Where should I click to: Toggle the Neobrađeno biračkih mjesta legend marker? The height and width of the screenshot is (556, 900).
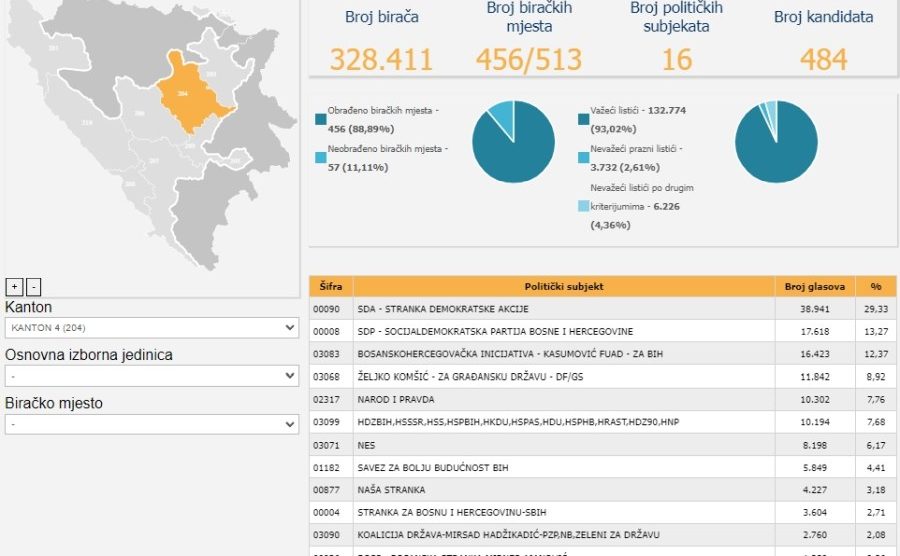[319, 158]
